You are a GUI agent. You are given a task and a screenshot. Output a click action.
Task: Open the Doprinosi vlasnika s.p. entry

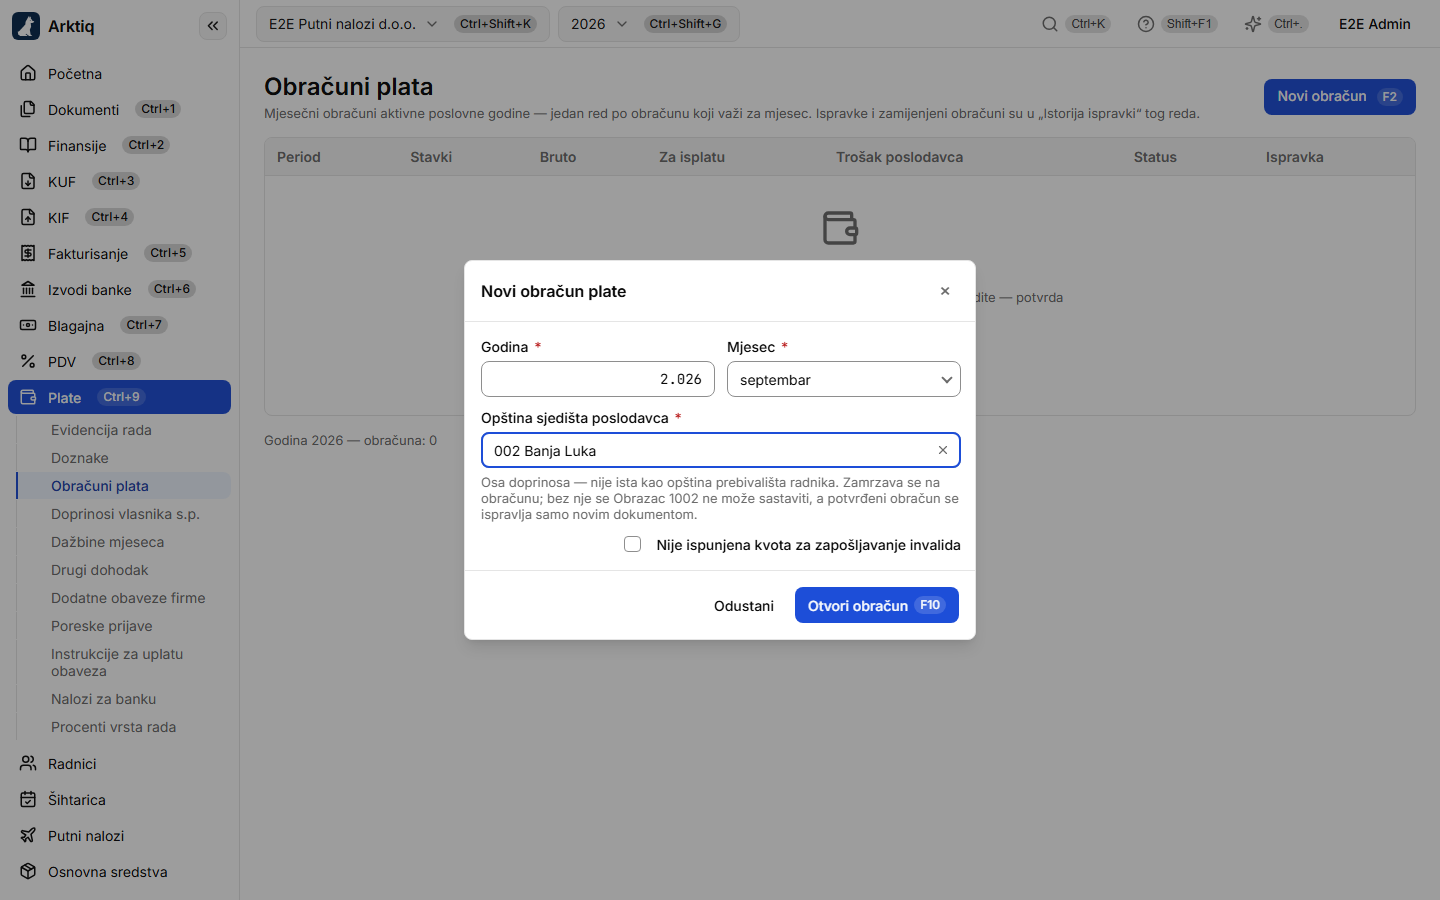pos(123,514)
